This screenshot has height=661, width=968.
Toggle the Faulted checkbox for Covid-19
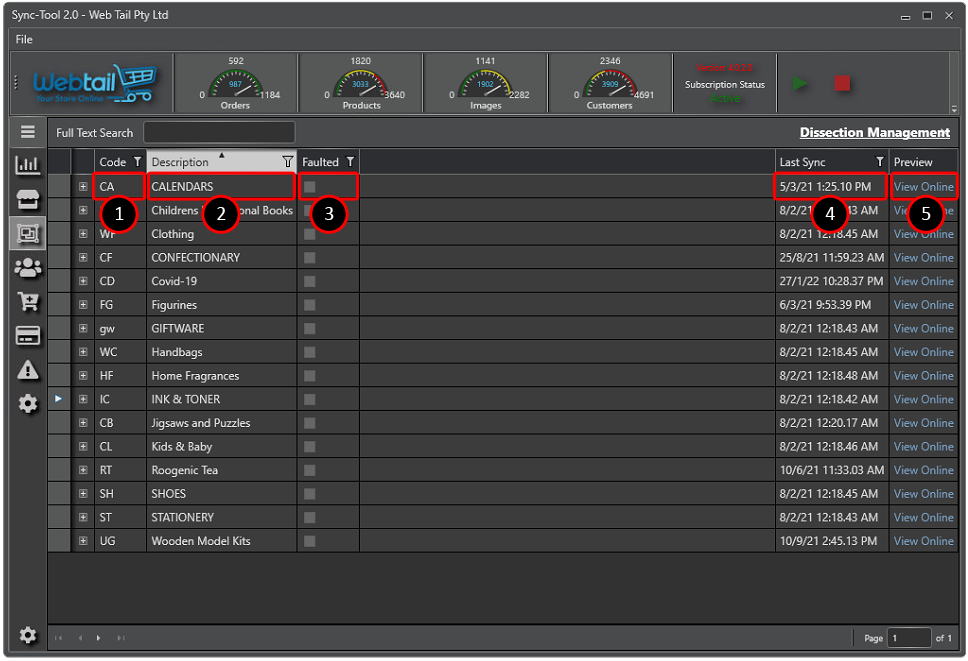pos(310,281)
